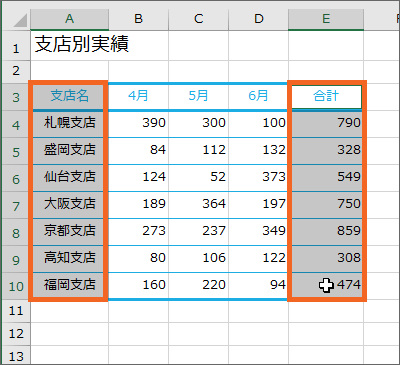This screenshot has height=365, width=400.
Task: Click cell with value 124
Action: [139, 178]
